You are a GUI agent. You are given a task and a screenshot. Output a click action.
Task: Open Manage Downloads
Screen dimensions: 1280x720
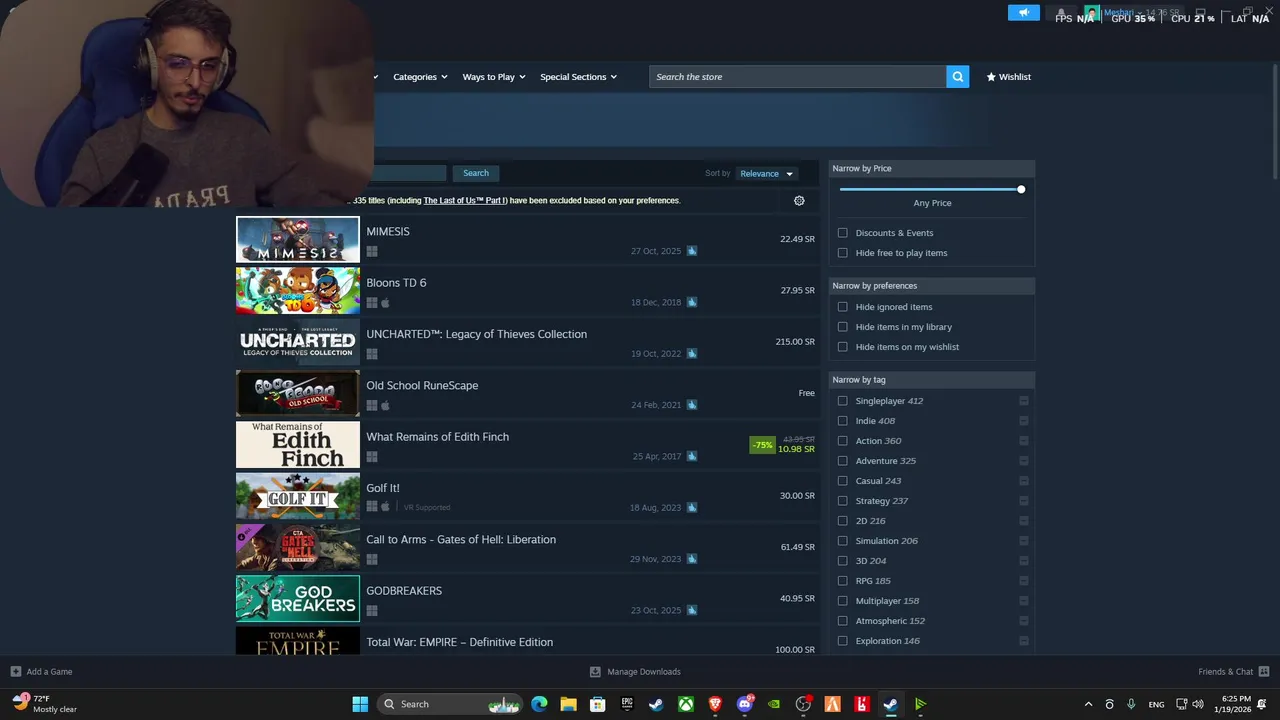pos(635,672)
